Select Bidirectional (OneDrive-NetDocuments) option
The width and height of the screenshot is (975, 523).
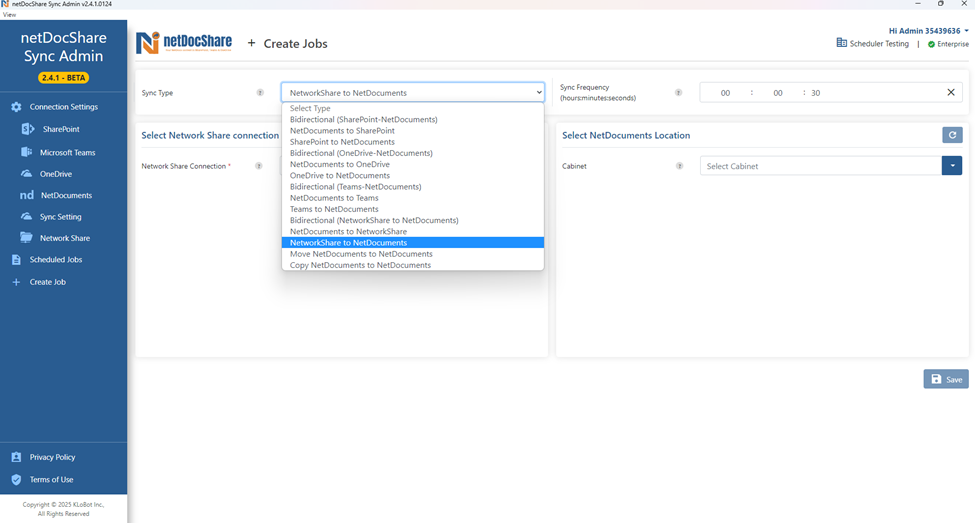pyautogui.click(x=413, y=153)
